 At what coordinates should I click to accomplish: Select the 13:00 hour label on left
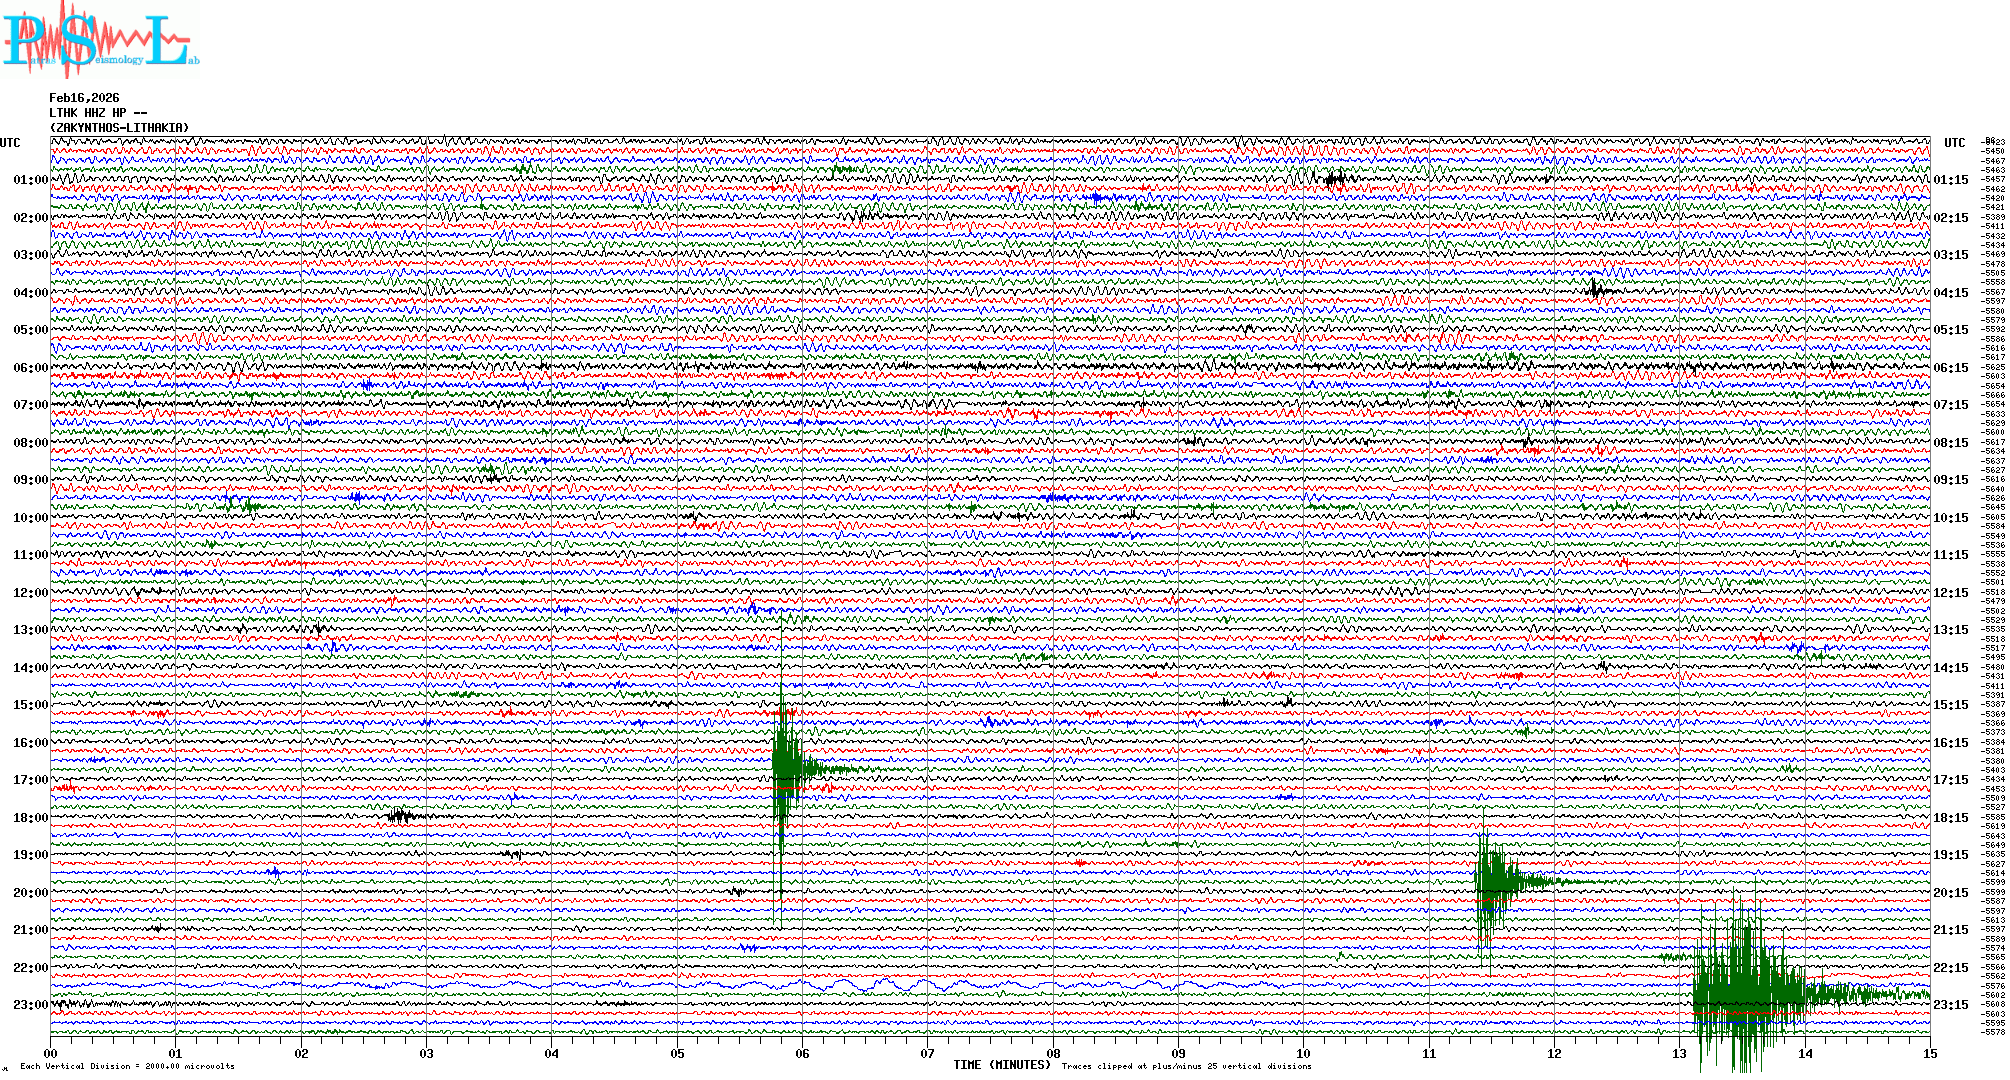(30, 630)
